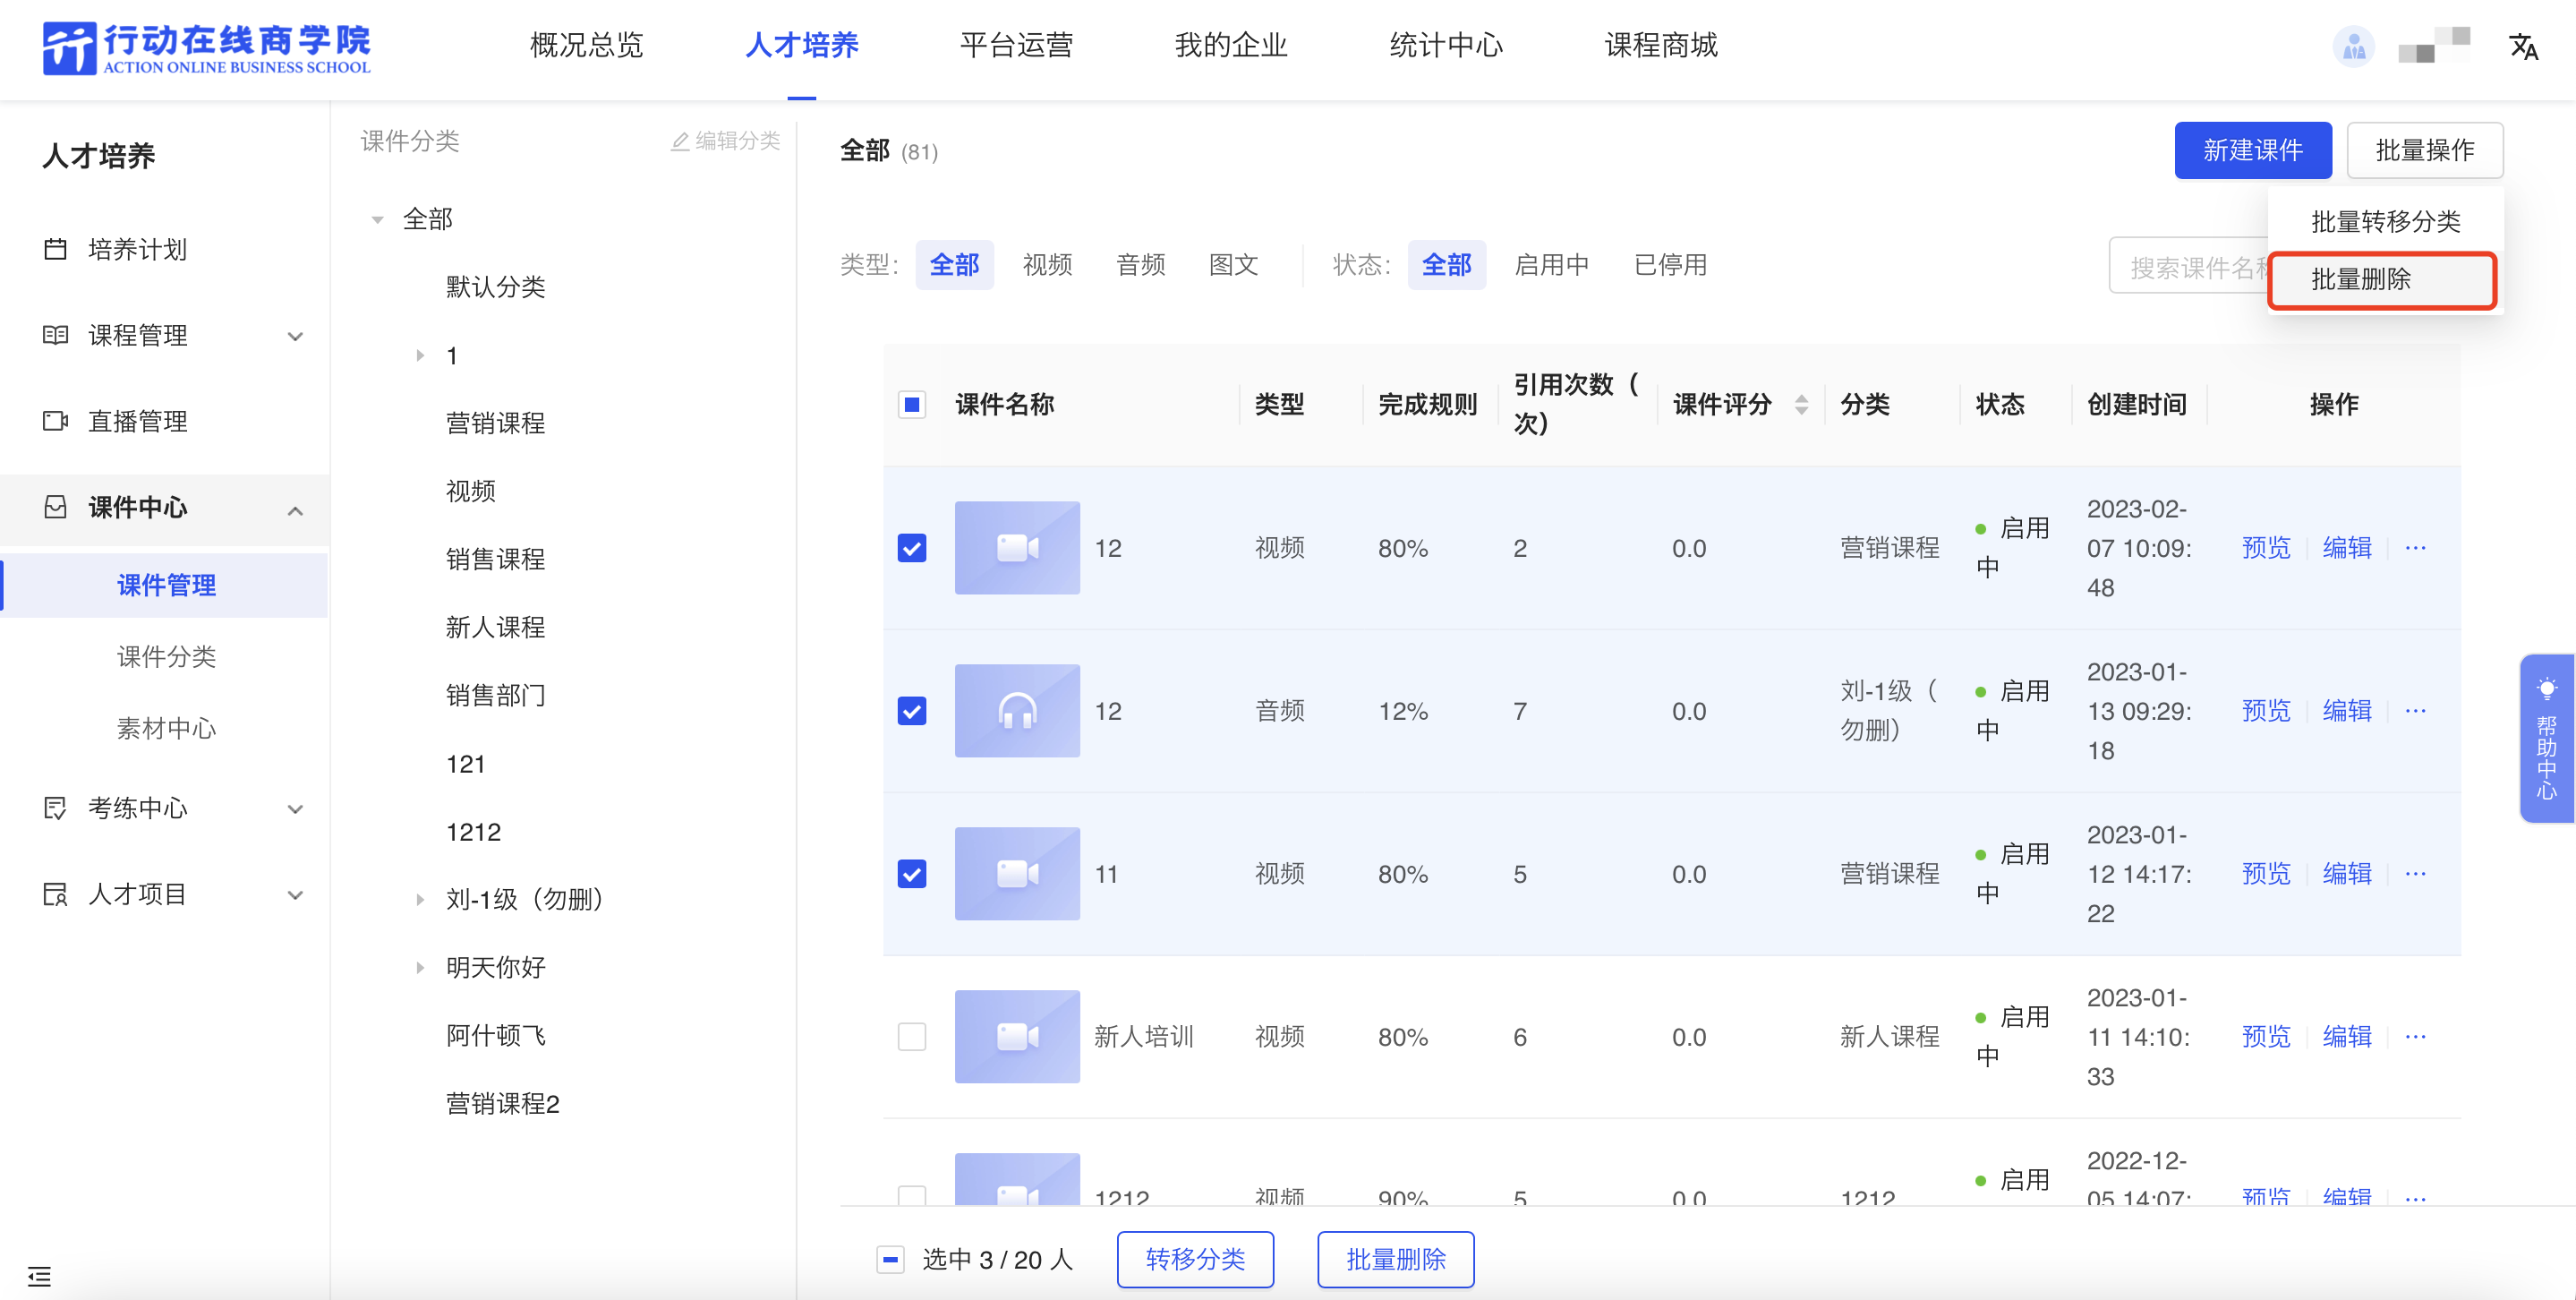Toggle the bottom bar selection checkbox
Viewport: 2576px width, 1300px height.
click(x=890, y=1259)
